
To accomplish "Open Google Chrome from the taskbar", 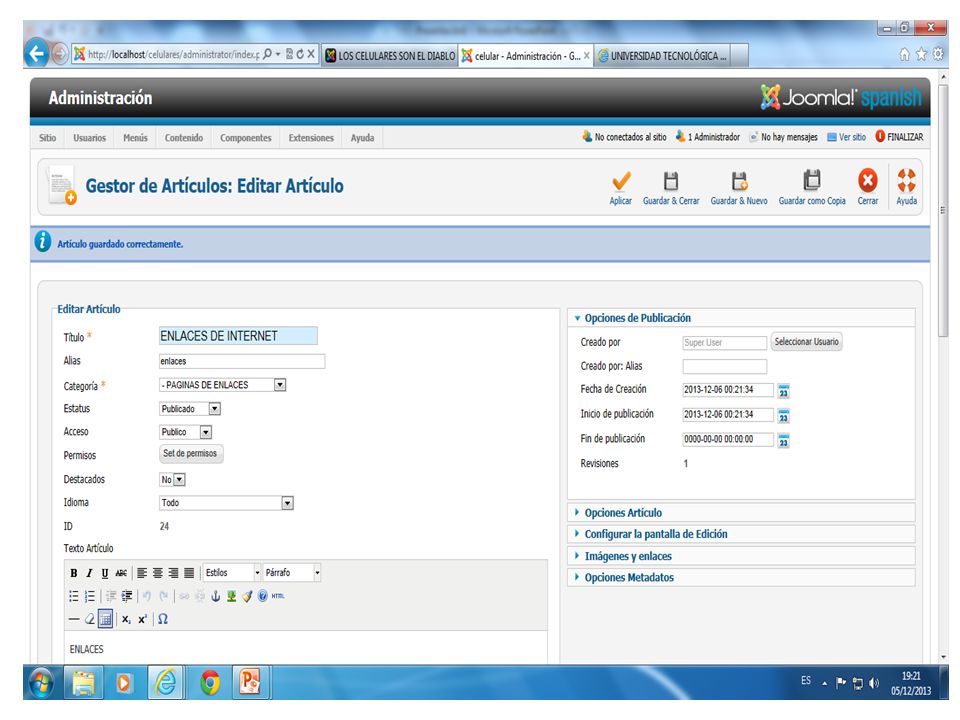I will (x=210, y=682).
